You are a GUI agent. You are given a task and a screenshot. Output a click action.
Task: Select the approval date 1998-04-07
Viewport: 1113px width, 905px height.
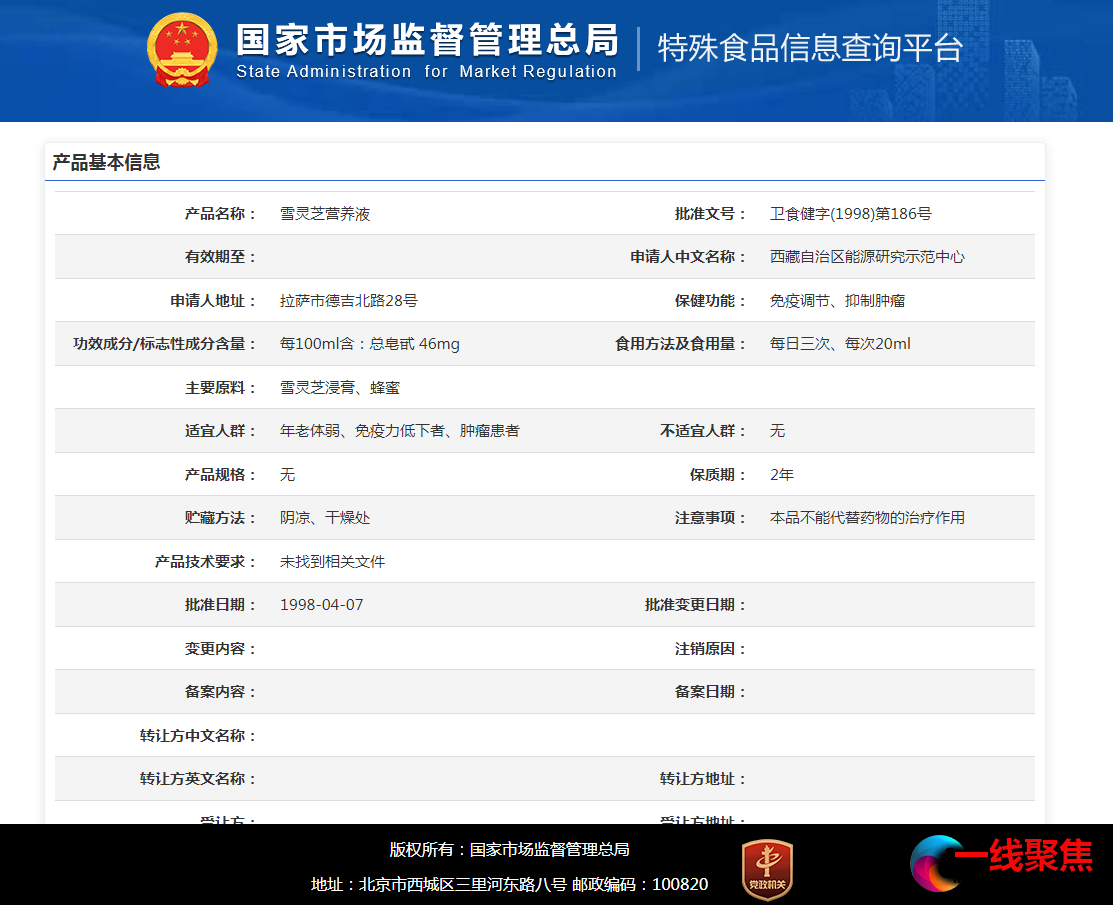point(321,605)
